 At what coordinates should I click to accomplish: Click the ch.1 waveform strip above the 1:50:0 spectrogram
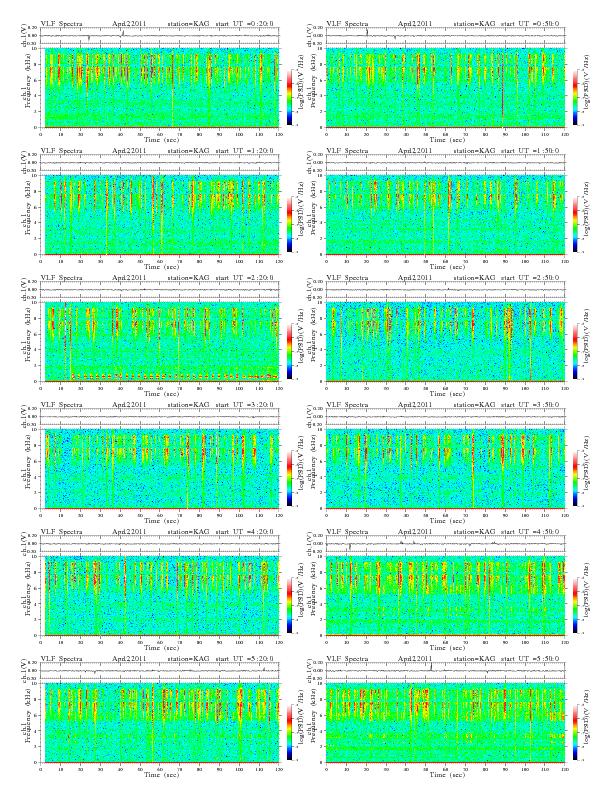point(445,163)
